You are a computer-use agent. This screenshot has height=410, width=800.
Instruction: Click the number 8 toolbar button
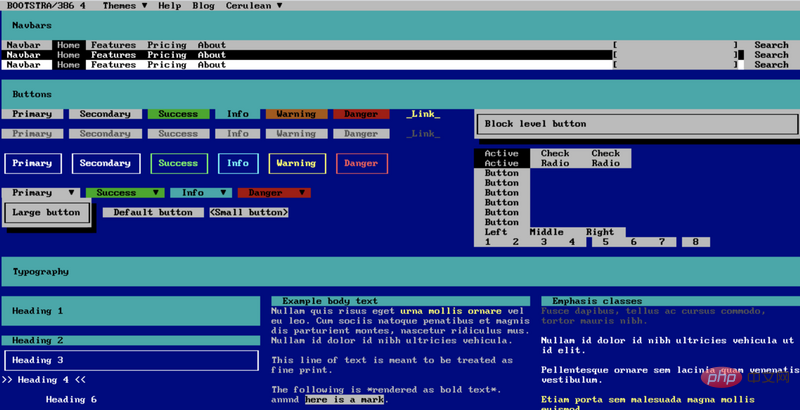point(695,242)
